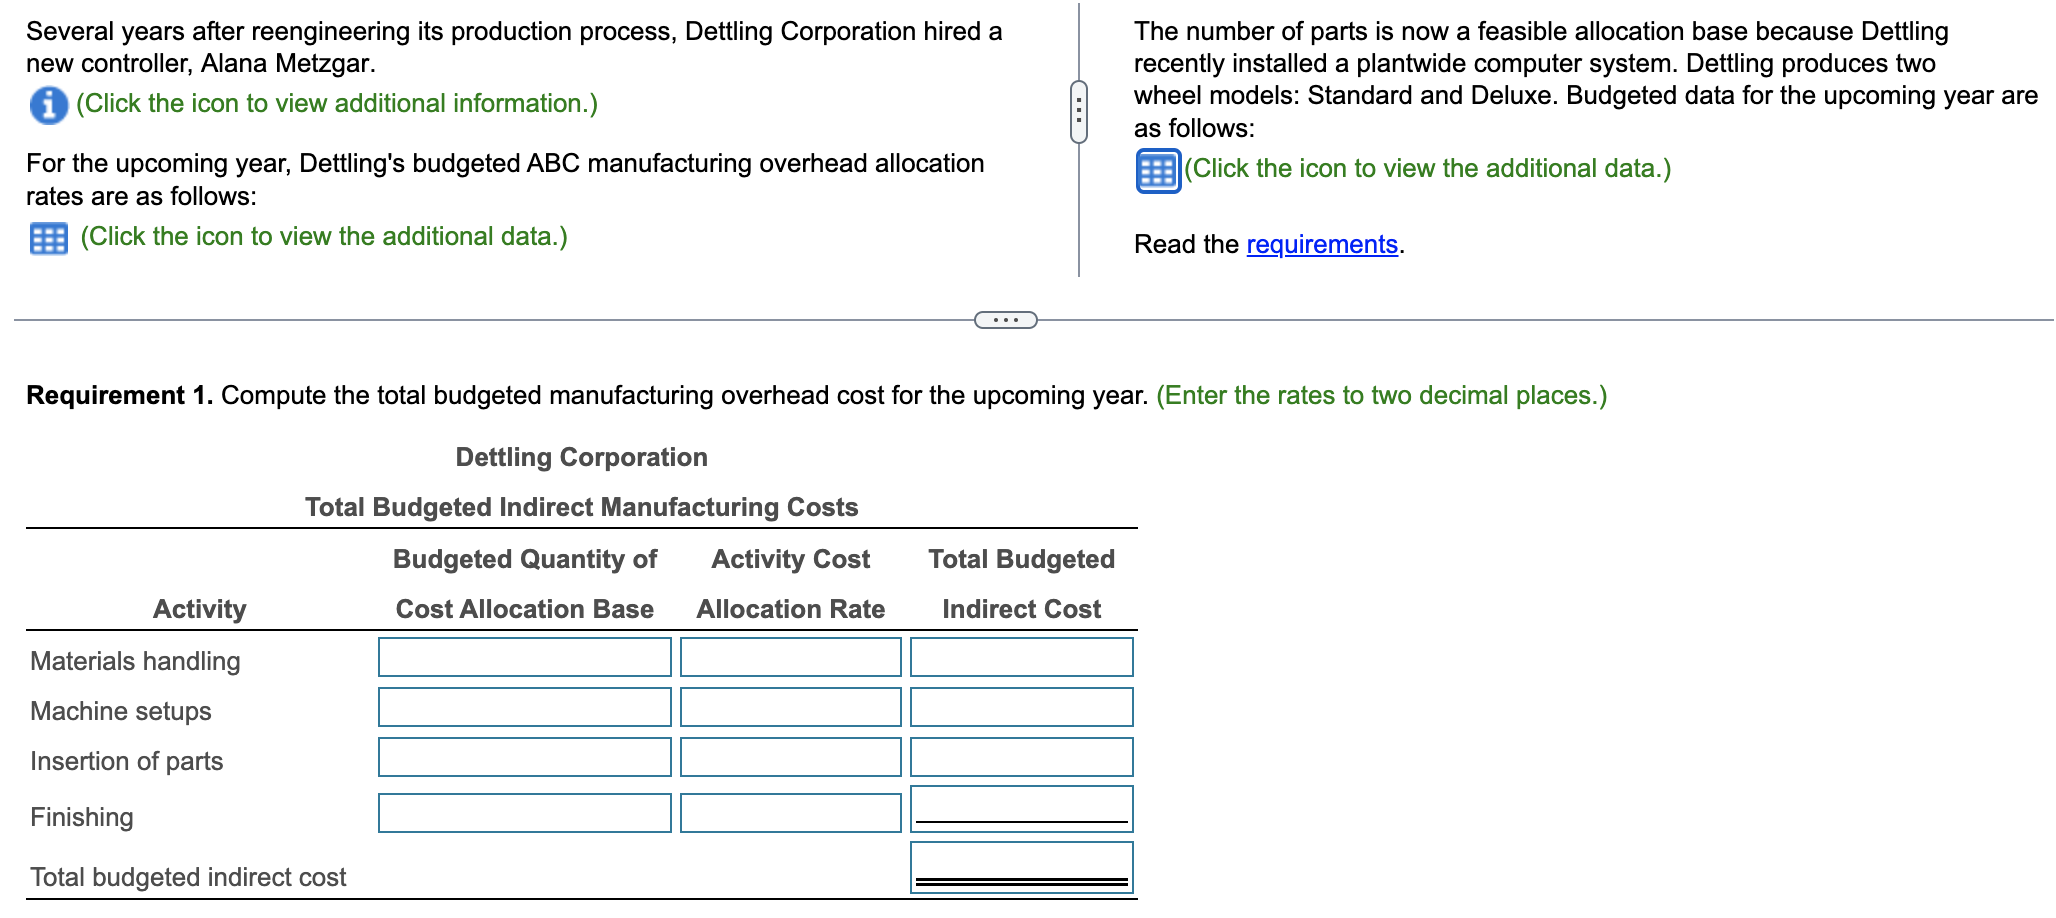Image resolution: width=2056 pixels, height=918 pixels.
Task: Select the Finishing budgeted quantity field
Action: coord(523,812)
